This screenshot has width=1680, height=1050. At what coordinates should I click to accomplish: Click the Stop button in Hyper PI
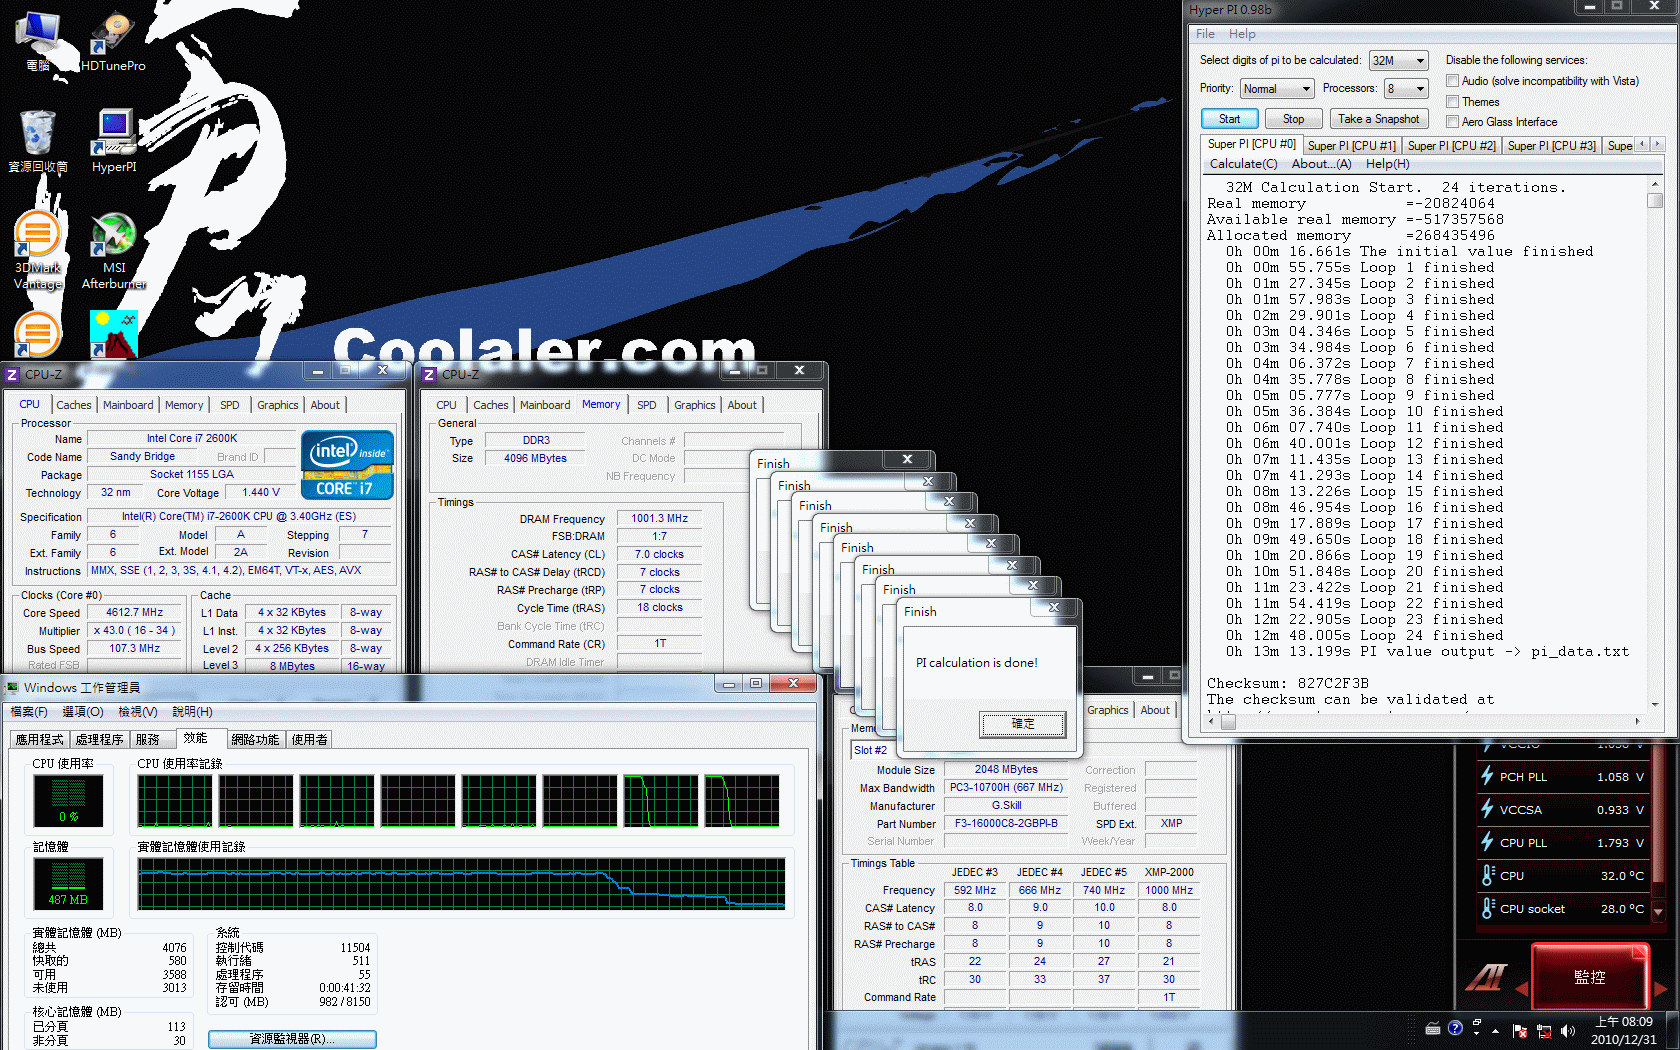pyautogui.click(x=1293, y=119)
